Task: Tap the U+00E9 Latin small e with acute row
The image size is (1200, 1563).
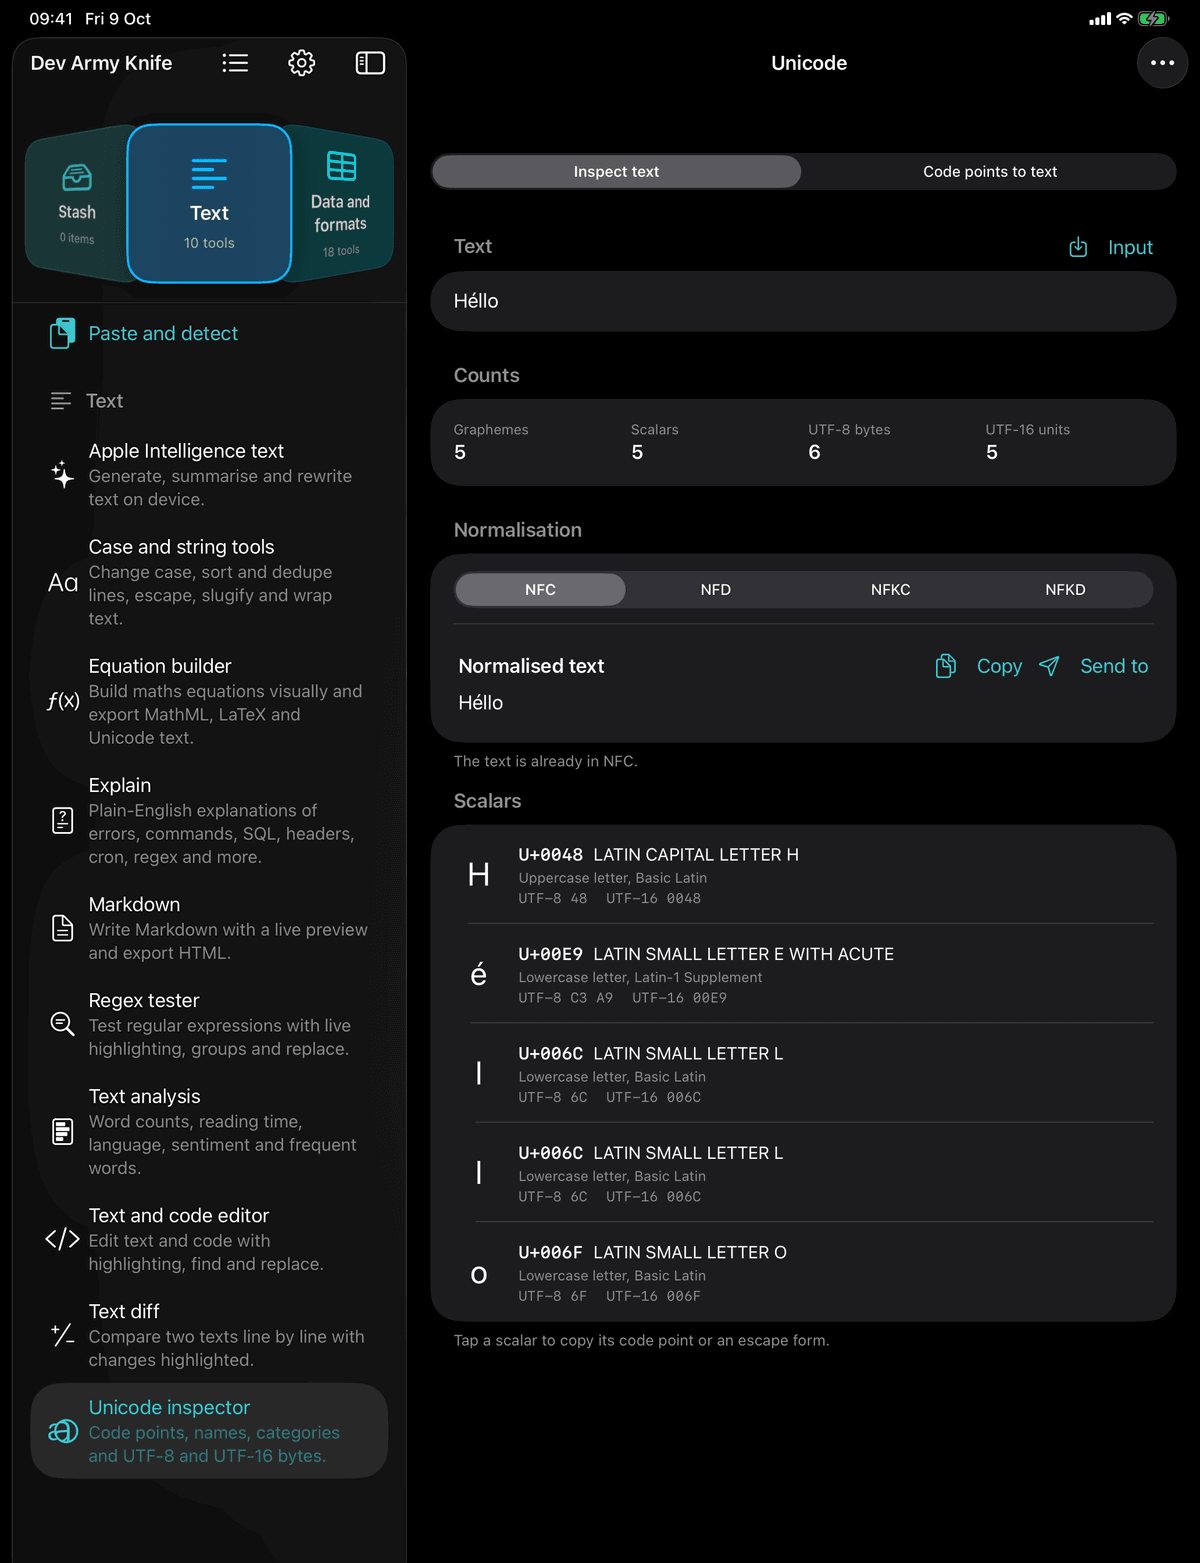Action: [803, 974]
